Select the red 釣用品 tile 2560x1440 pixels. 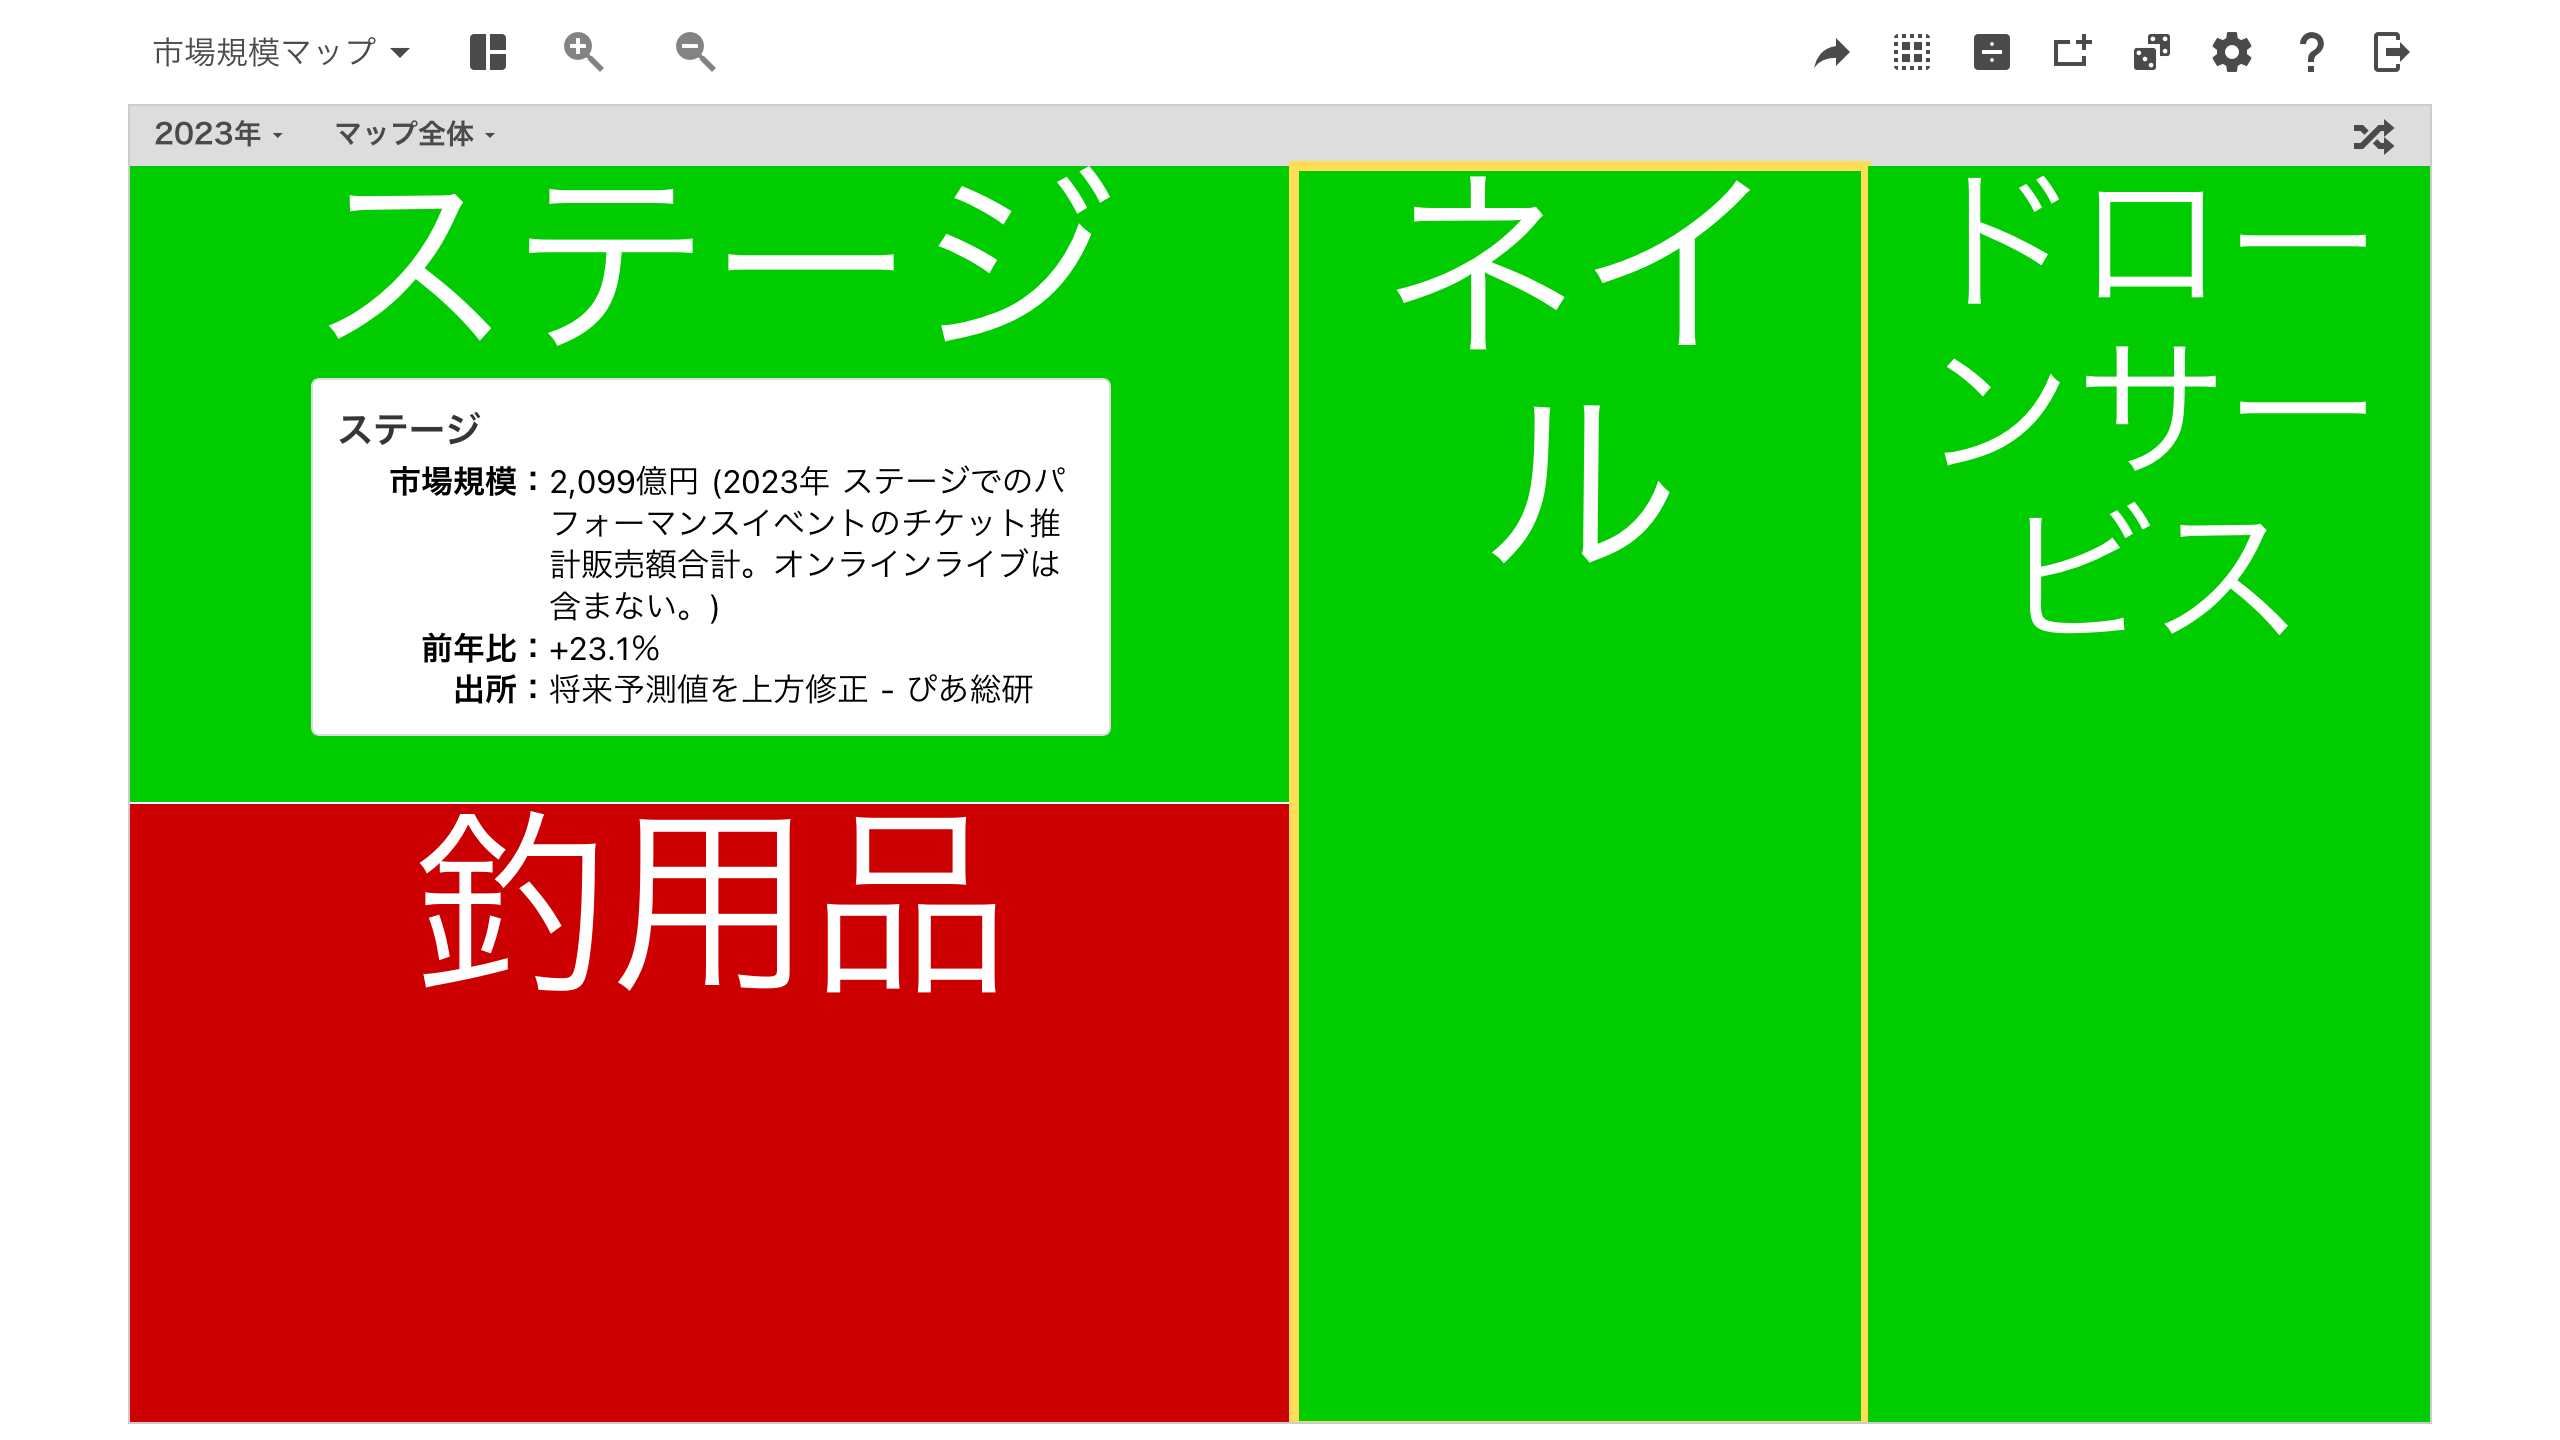710,1112
